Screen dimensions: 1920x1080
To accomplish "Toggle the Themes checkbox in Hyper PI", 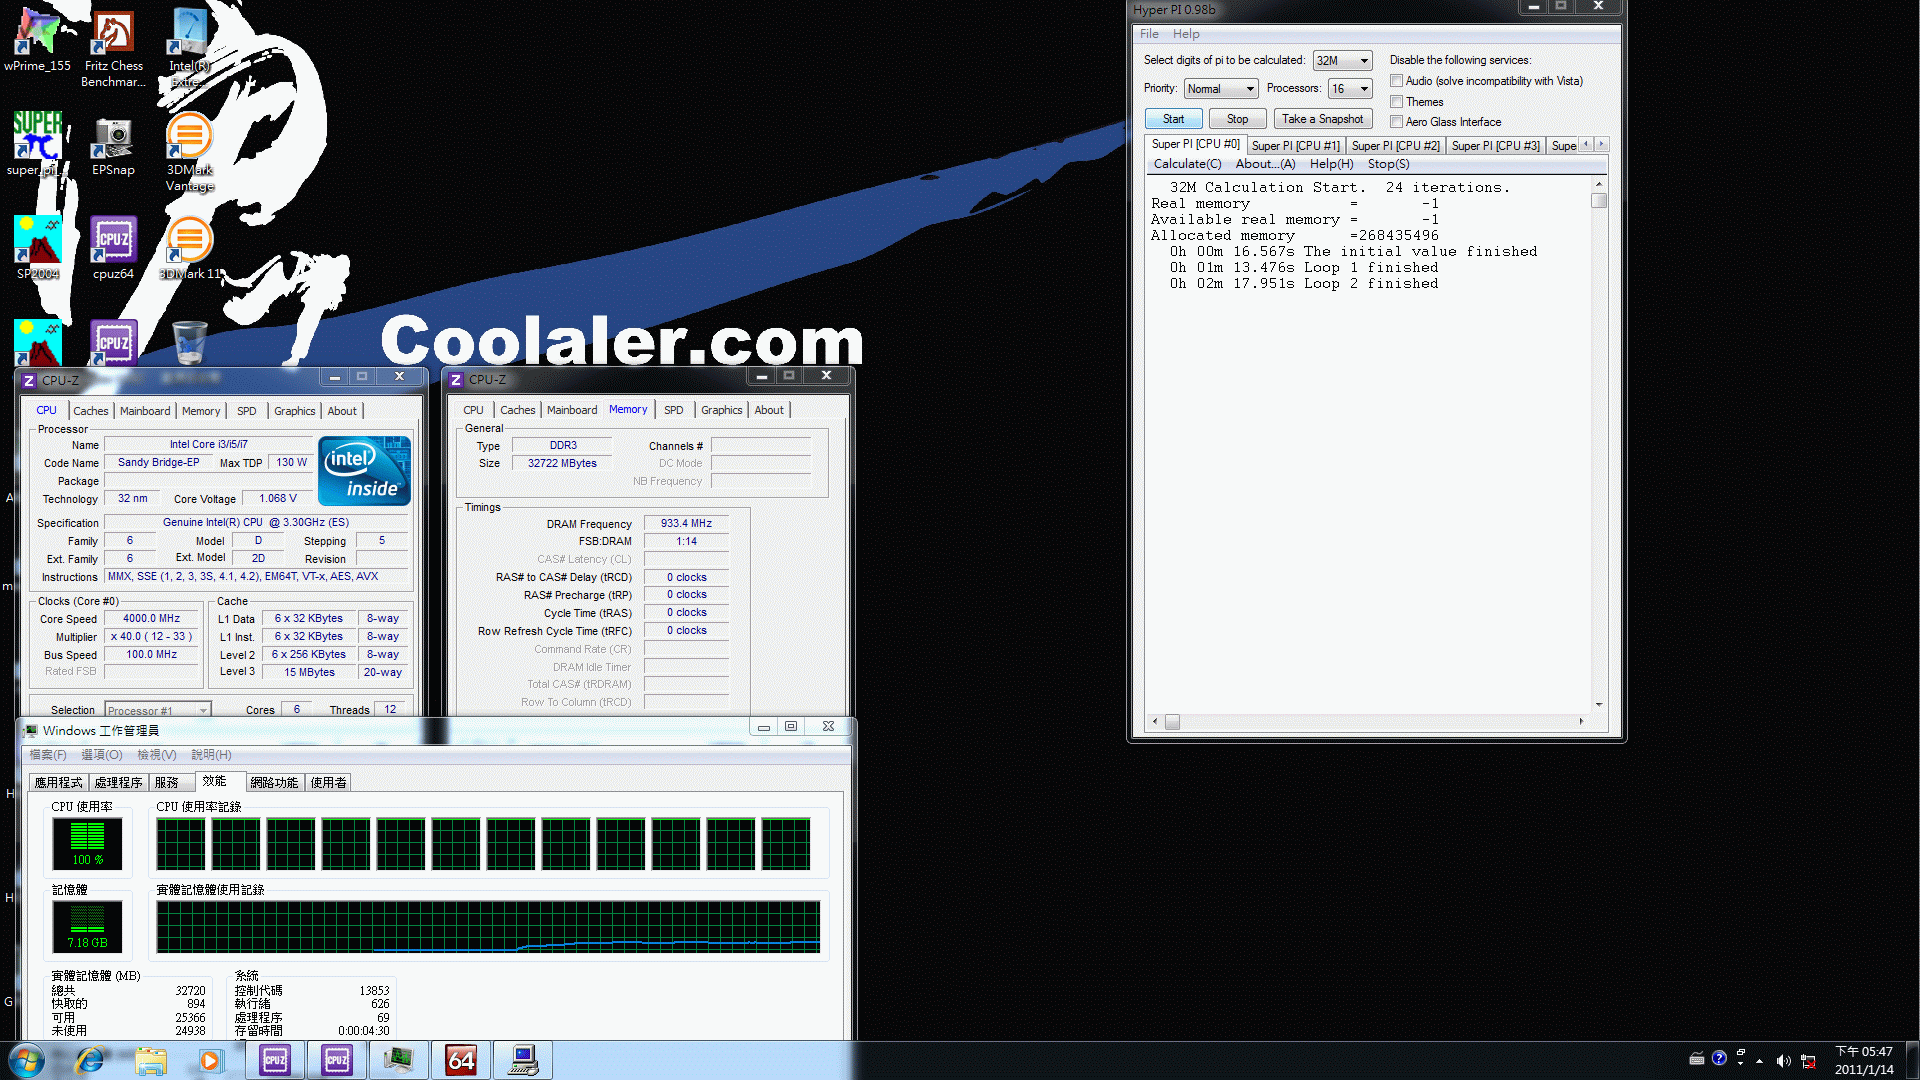I will point(1396,102).
